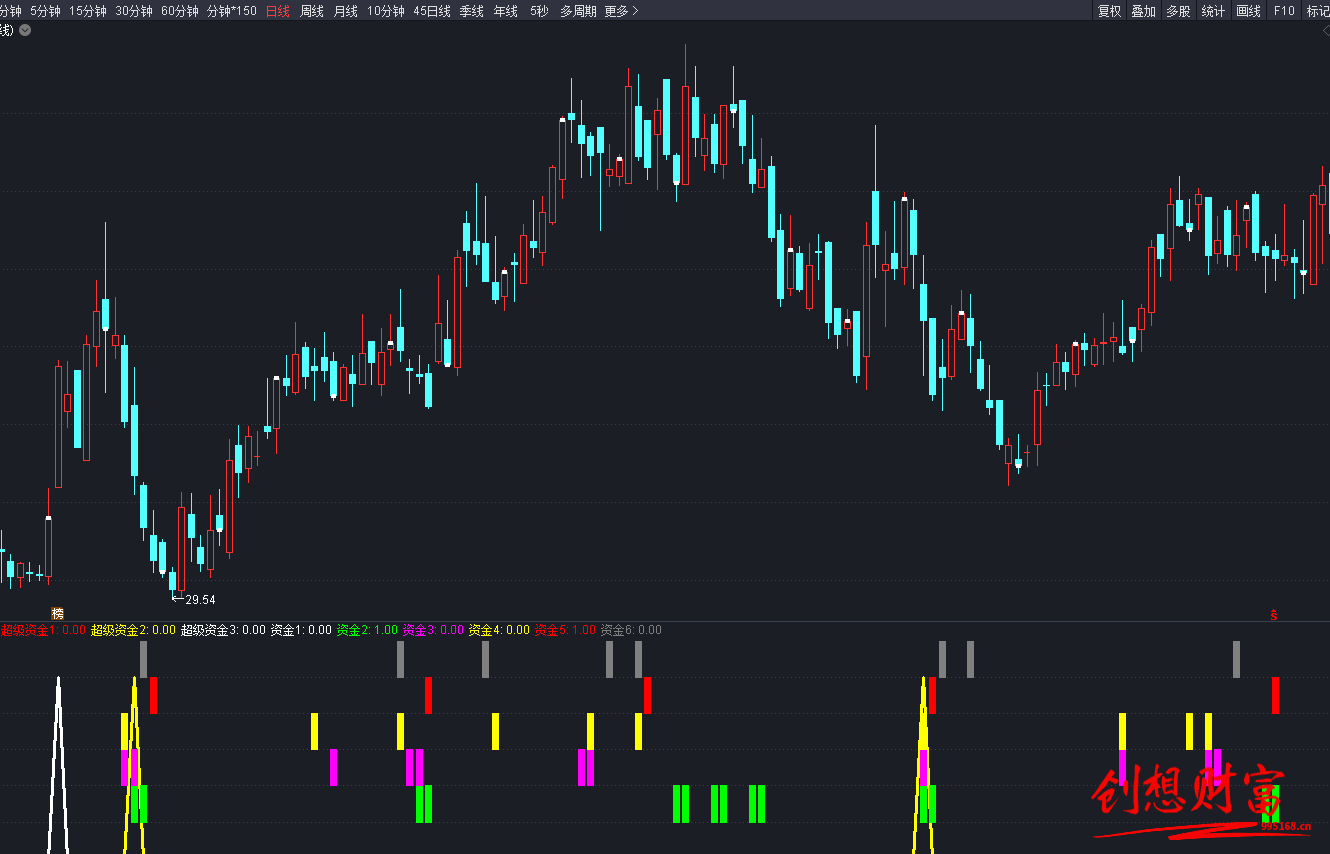
Task: Switch to the 15分钟 period tab
Action: point(87,11)
